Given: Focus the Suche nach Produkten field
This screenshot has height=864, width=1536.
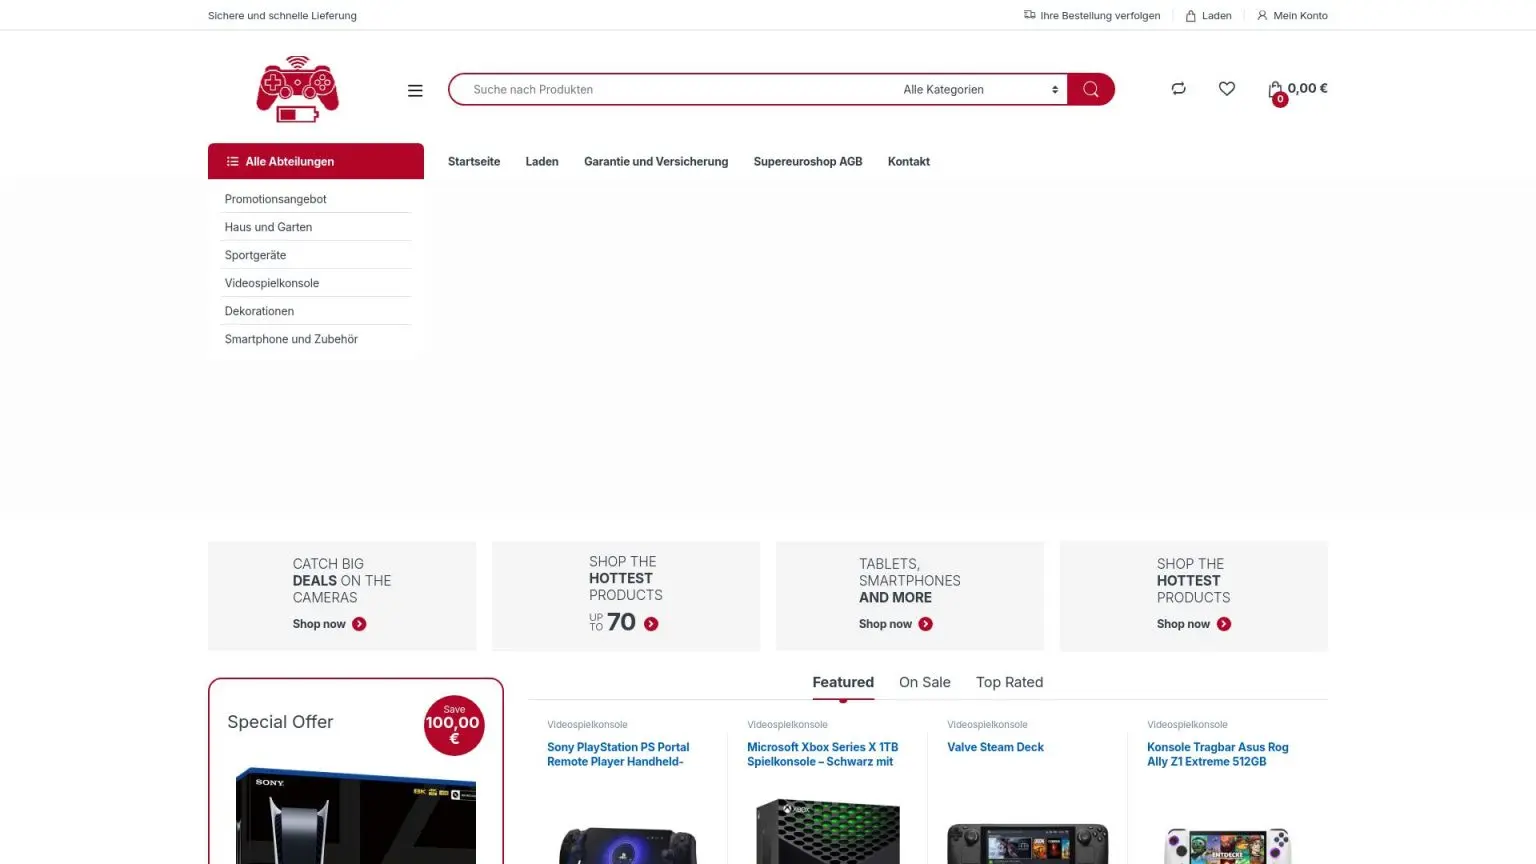Looking at the screenshot, I should 670,90.
